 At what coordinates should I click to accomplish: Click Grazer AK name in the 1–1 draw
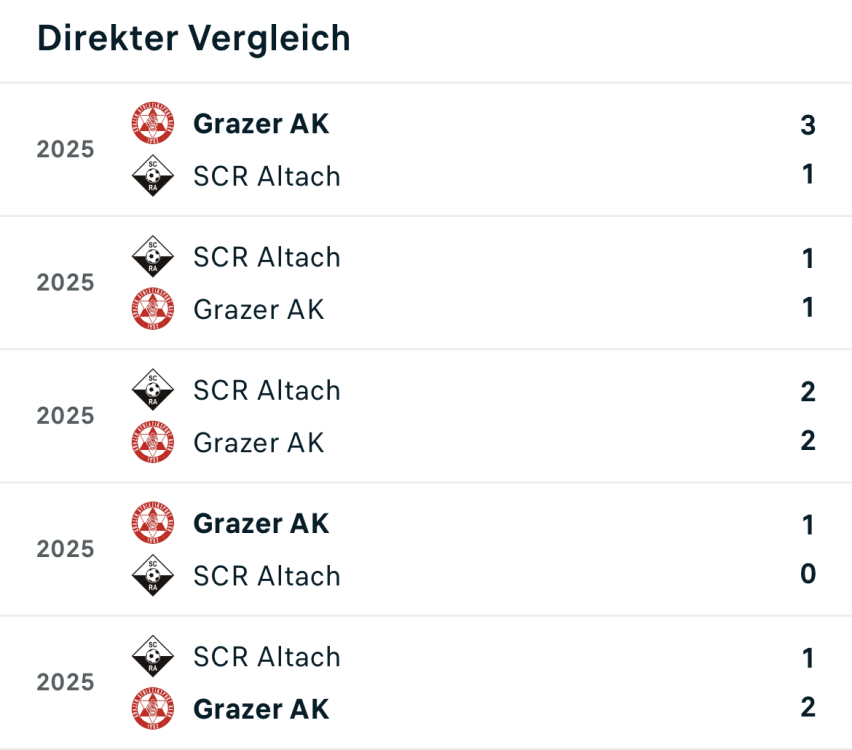coord(259,309)
